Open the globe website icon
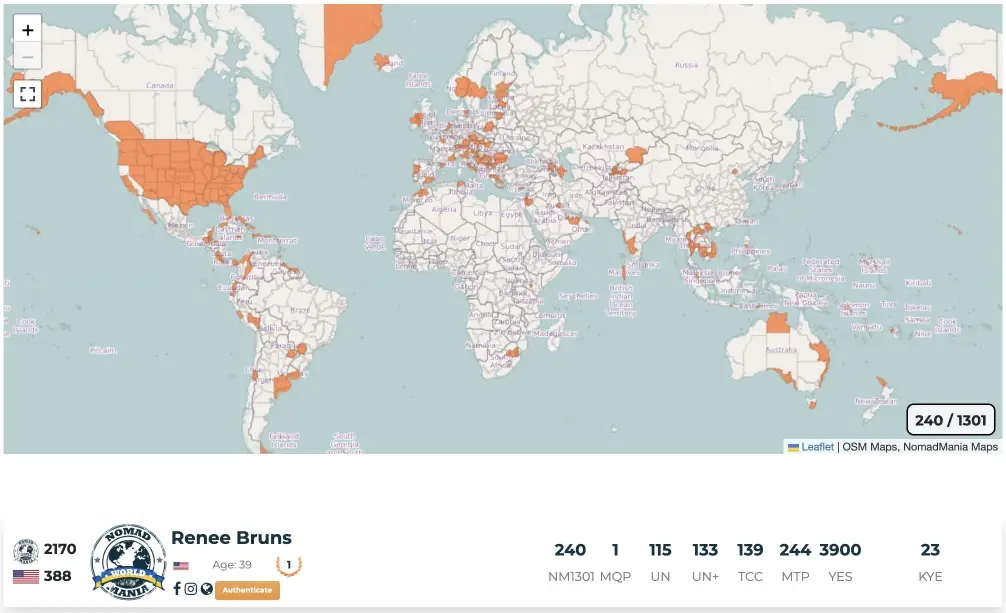Image resolution: width=1006 pixels, height=613 pixels. pos(206,589)
